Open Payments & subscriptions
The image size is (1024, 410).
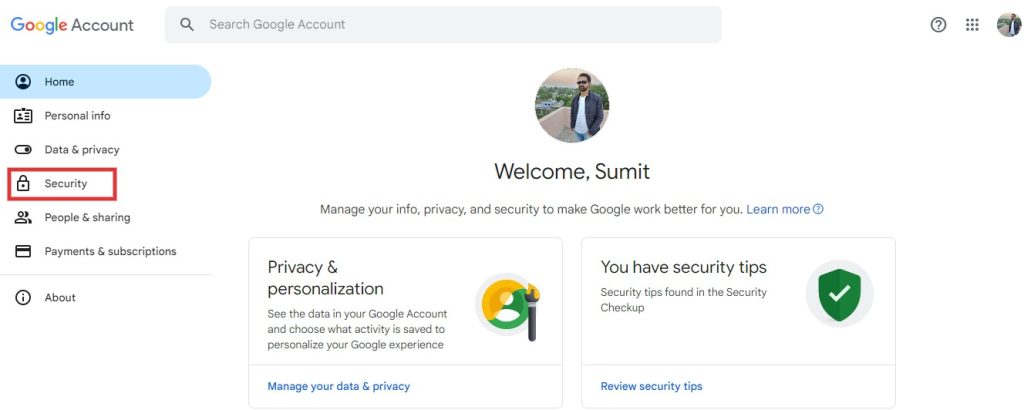pyautogui.click(x=110, y=251)
